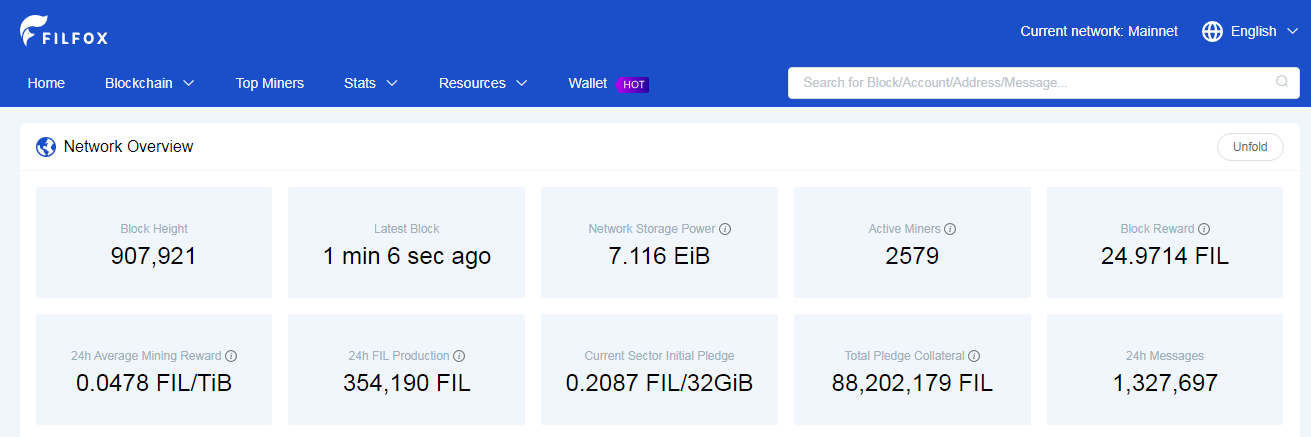Click the Unfold button
The width and height of the screenshot is (1311, 437).
tap(1250, 147)
